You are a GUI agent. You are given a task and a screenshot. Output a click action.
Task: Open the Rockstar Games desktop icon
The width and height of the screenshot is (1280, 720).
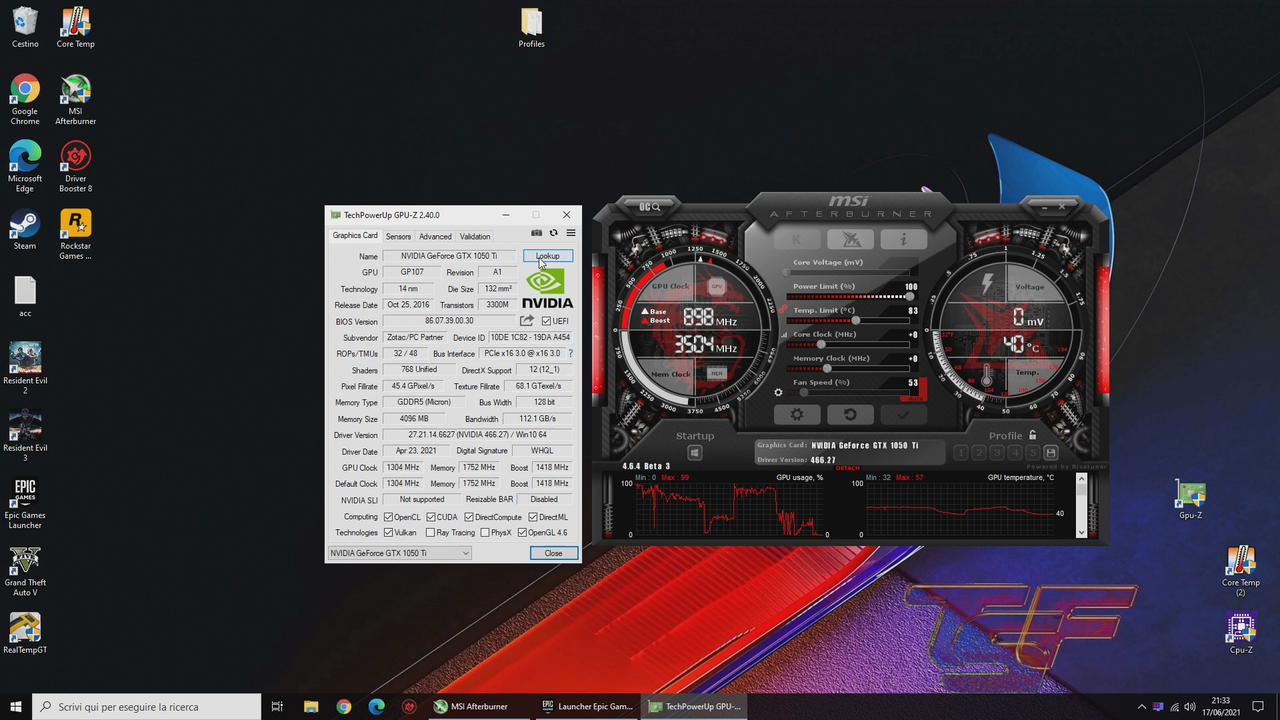(x=76, y=234)
